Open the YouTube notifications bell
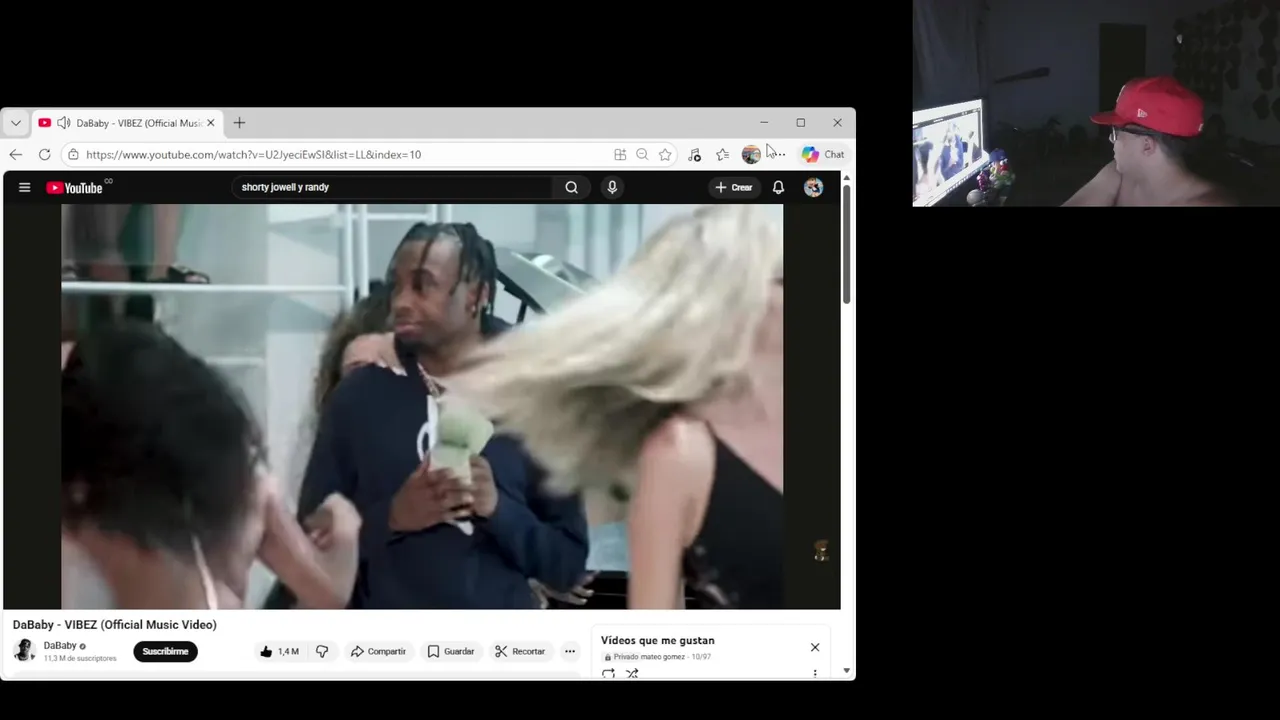 (x=778, y=187)
